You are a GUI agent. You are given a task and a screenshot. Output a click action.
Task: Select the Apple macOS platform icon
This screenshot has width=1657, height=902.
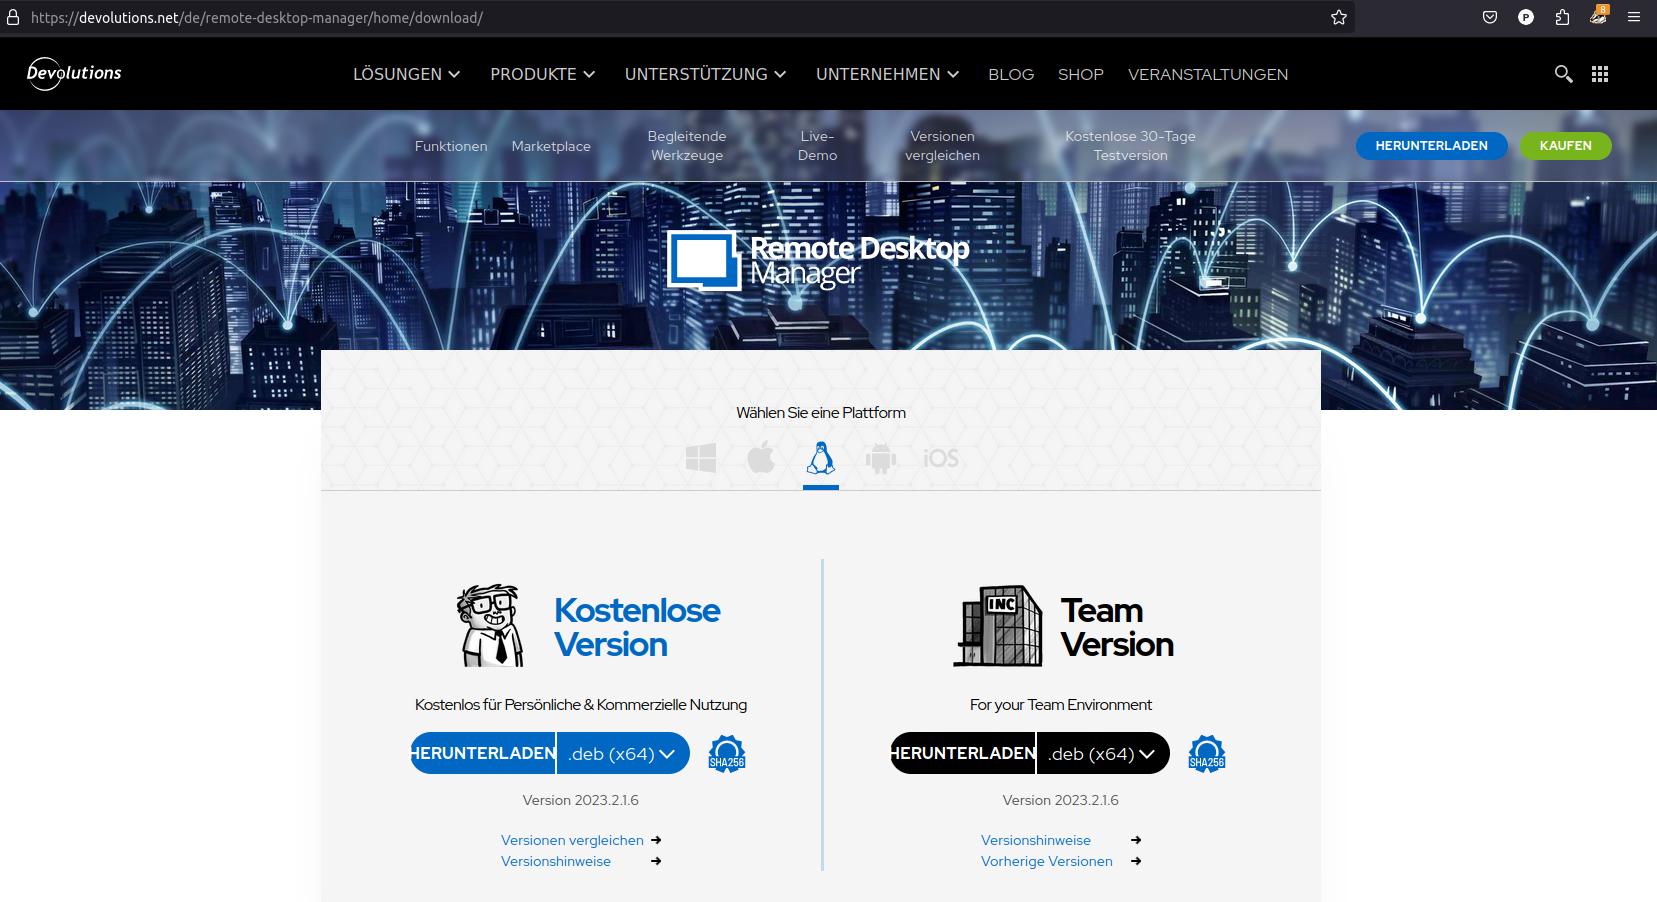pos(761,458)
